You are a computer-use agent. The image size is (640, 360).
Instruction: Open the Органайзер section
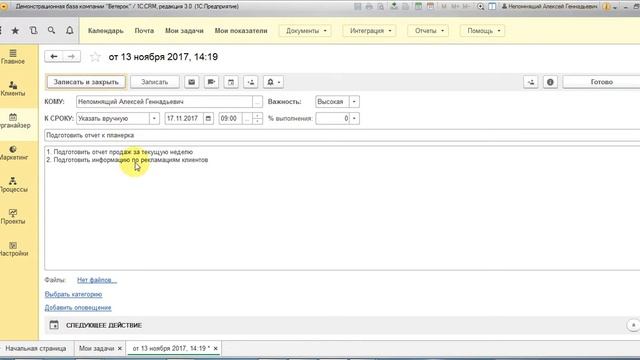pos(14,121)
